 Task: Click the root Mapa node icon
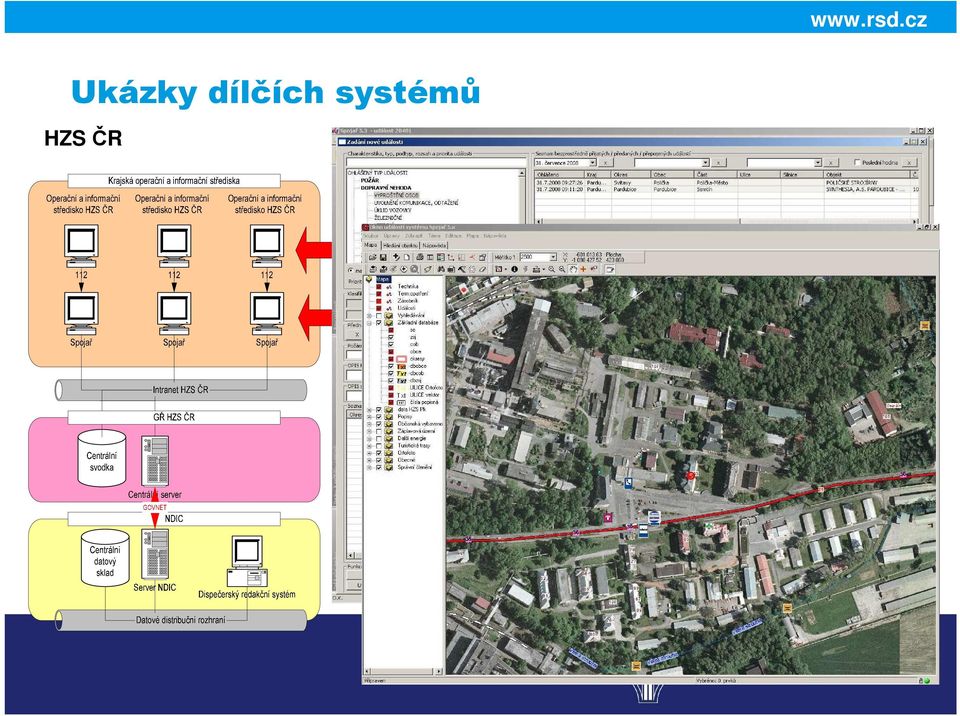(369, 279)
